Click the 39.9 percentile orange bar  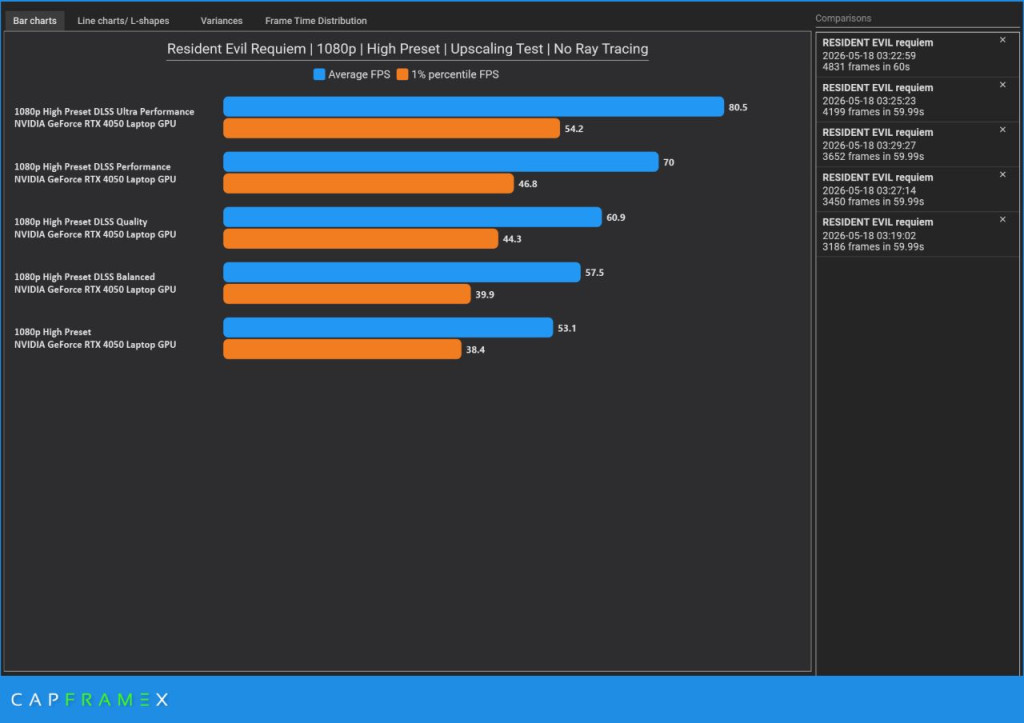tap(347, 294)
